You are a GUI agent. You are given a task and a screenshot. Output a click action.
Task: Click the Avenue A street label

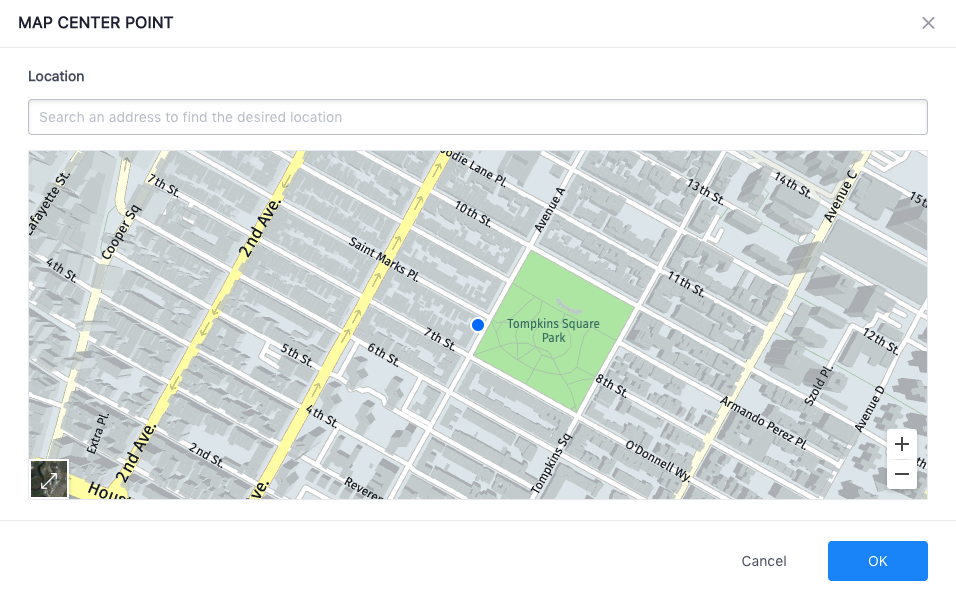pos(550,210)
